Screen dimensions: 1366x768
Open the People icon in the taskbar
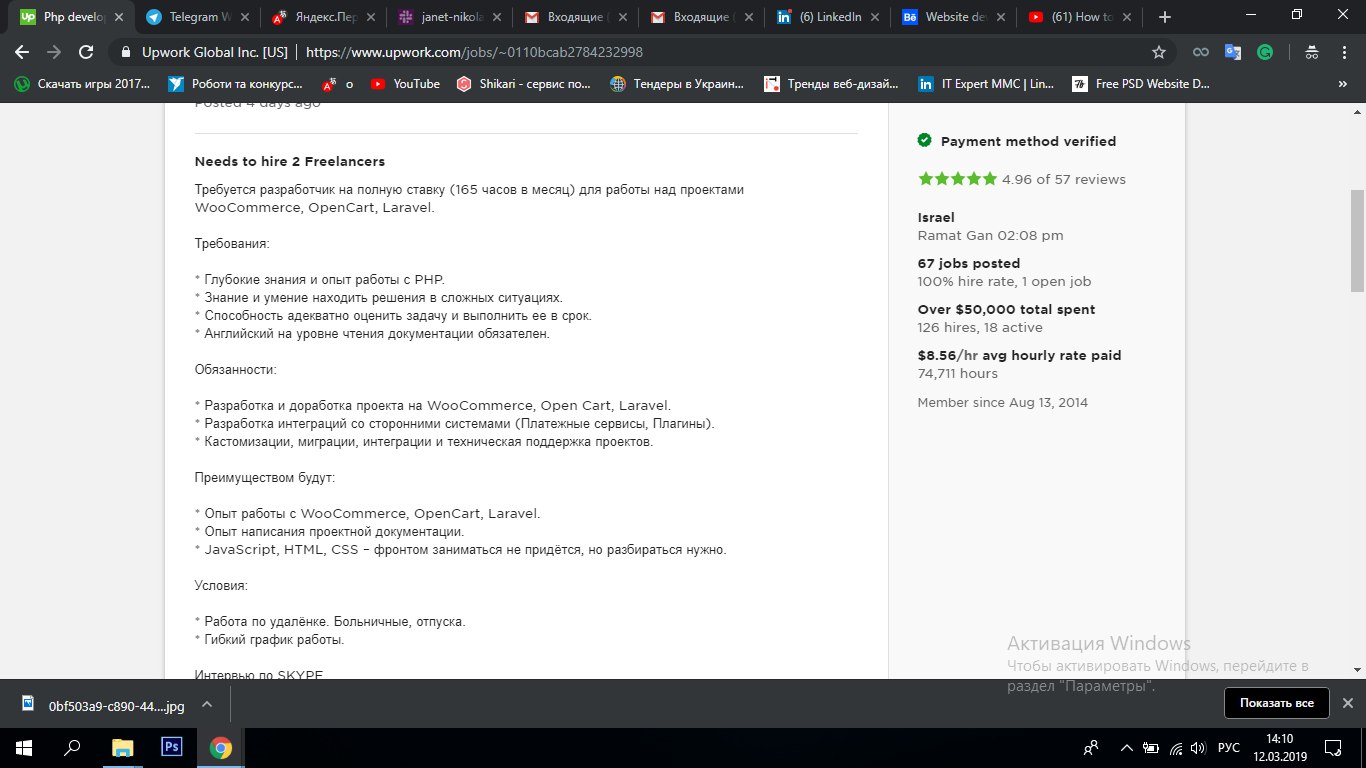click(x=1091, y=748)
